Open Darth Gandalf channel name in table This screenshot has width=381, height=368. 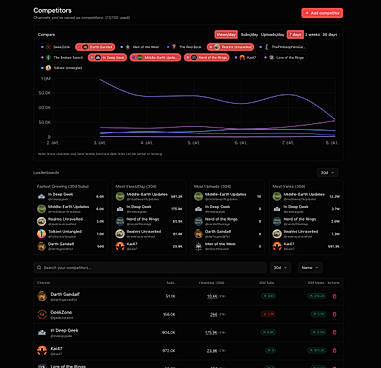65,294
